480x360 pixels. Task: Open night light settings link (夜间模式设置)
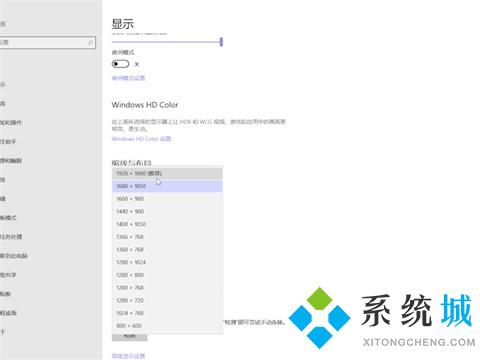coord(128,78)
